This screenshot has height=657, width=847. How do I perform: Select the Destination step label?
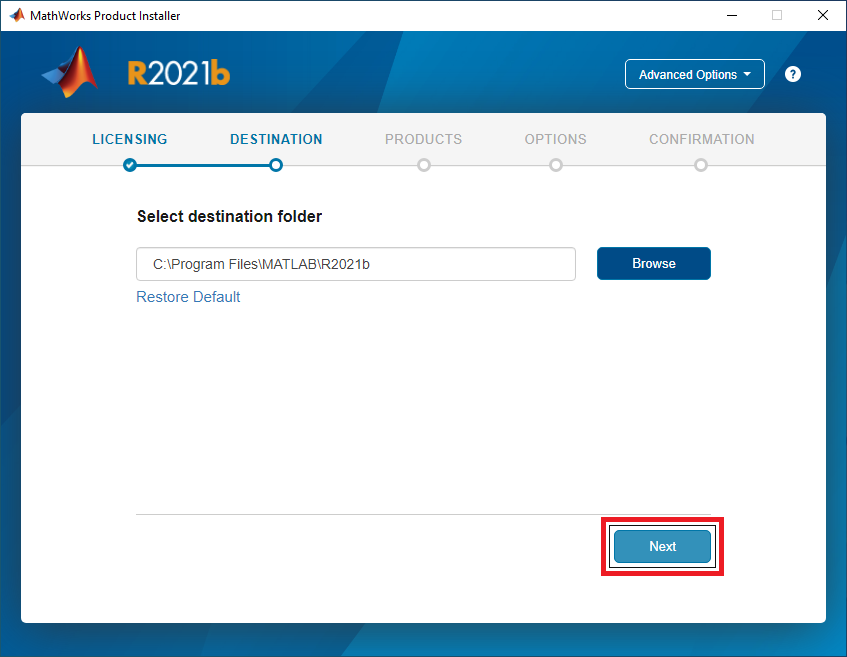pyautogui.click(x=276, y=139)
